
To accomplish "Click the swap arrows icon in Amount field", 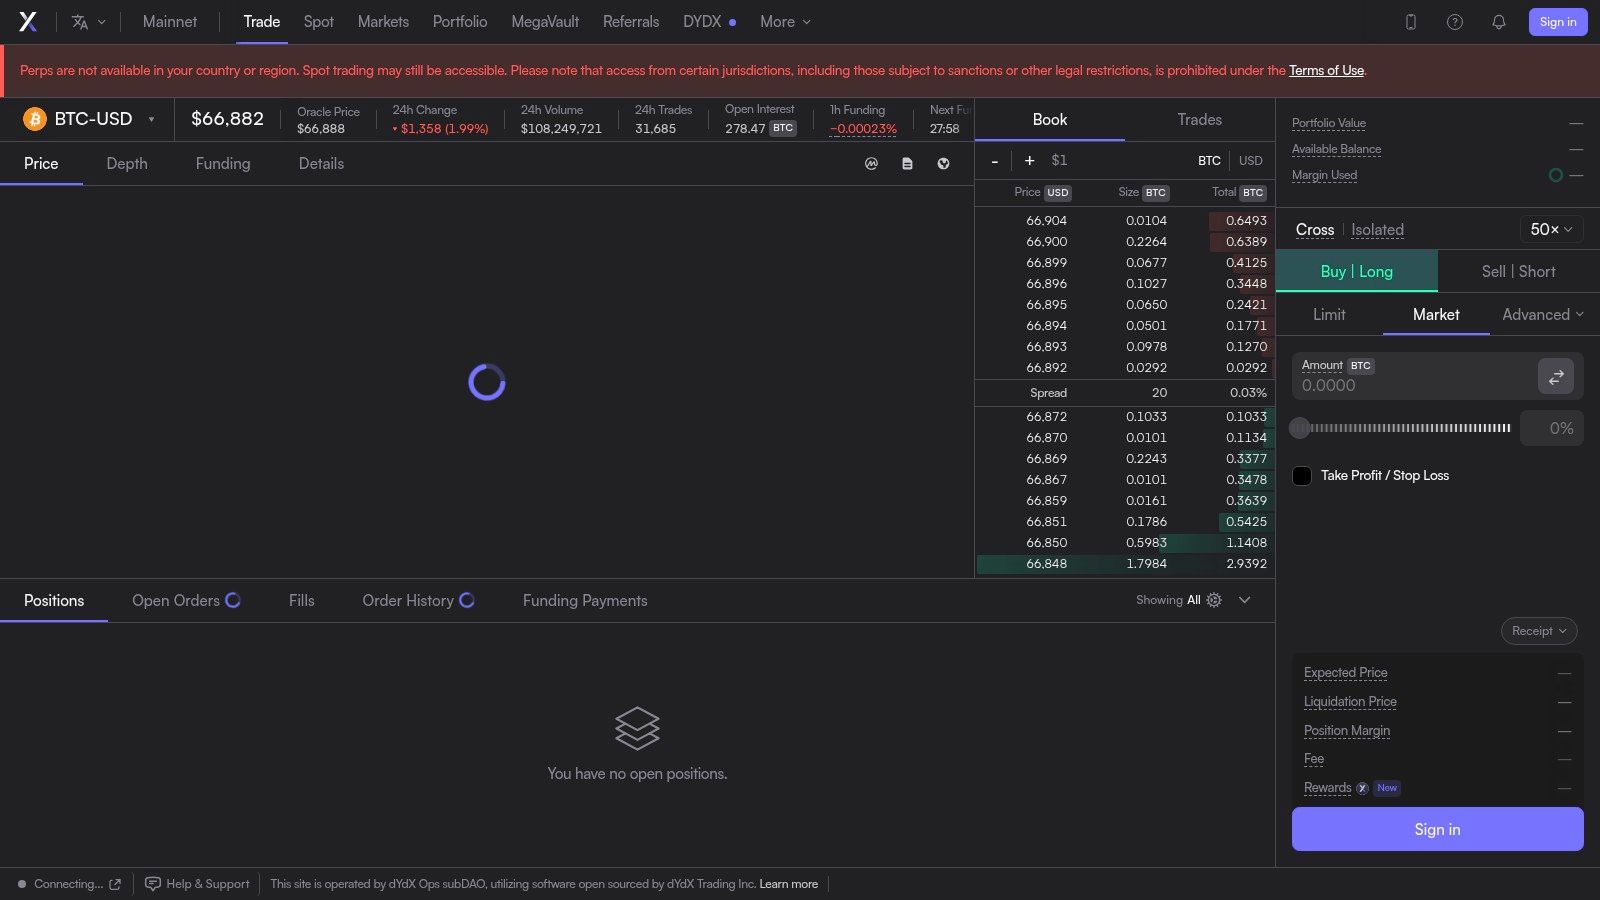I will click(1556, 377).
